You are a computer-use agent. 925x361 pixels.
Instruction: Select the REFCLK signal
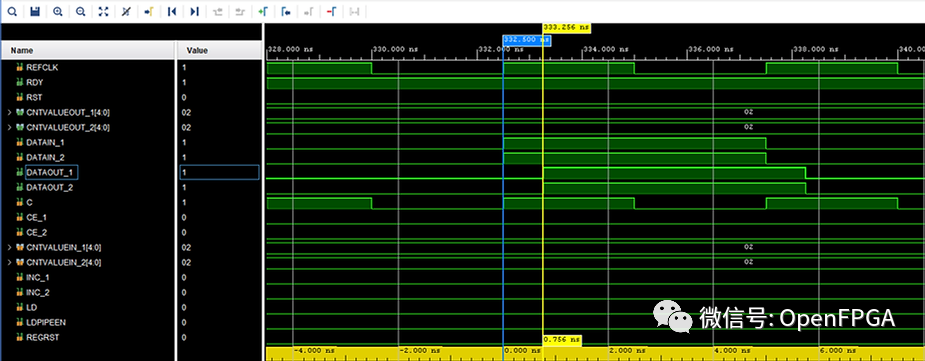(42, 67)
